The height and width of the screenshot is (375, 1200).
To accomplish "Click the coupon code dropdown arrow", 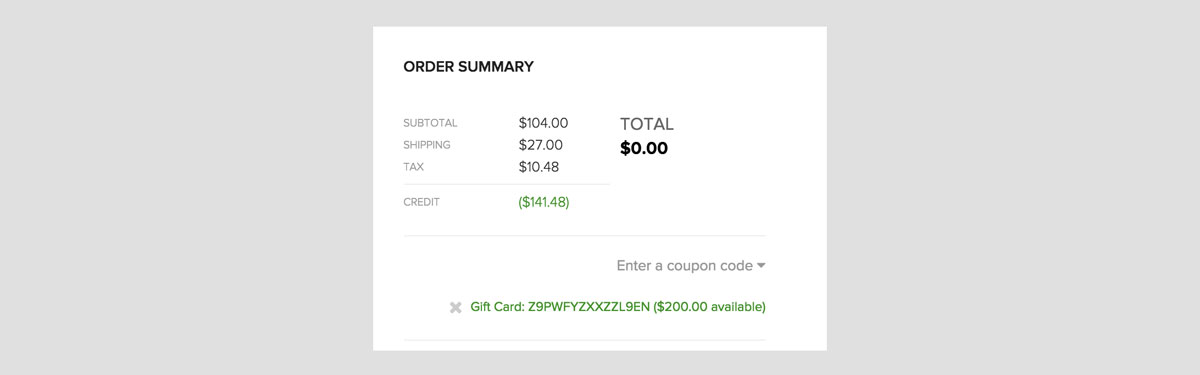I will [x=761, y=266].
